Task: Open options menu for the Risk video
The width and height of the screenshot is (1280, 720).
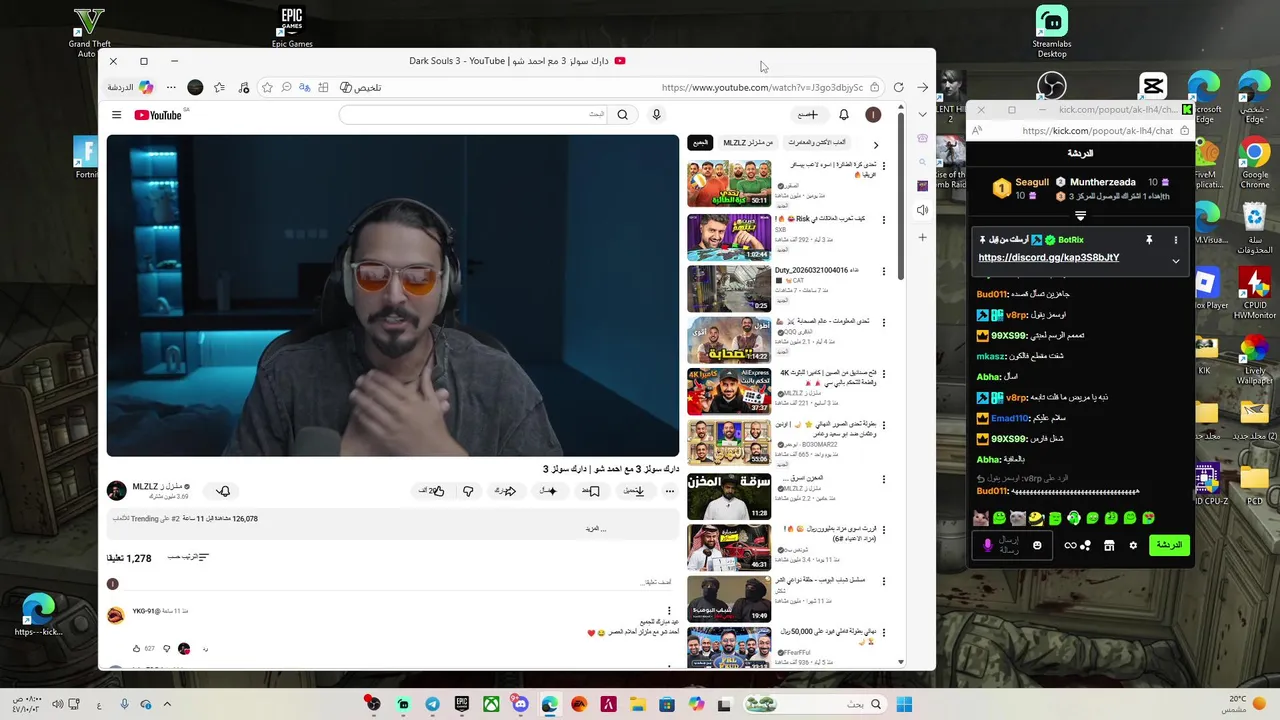Action: point(883,219)
